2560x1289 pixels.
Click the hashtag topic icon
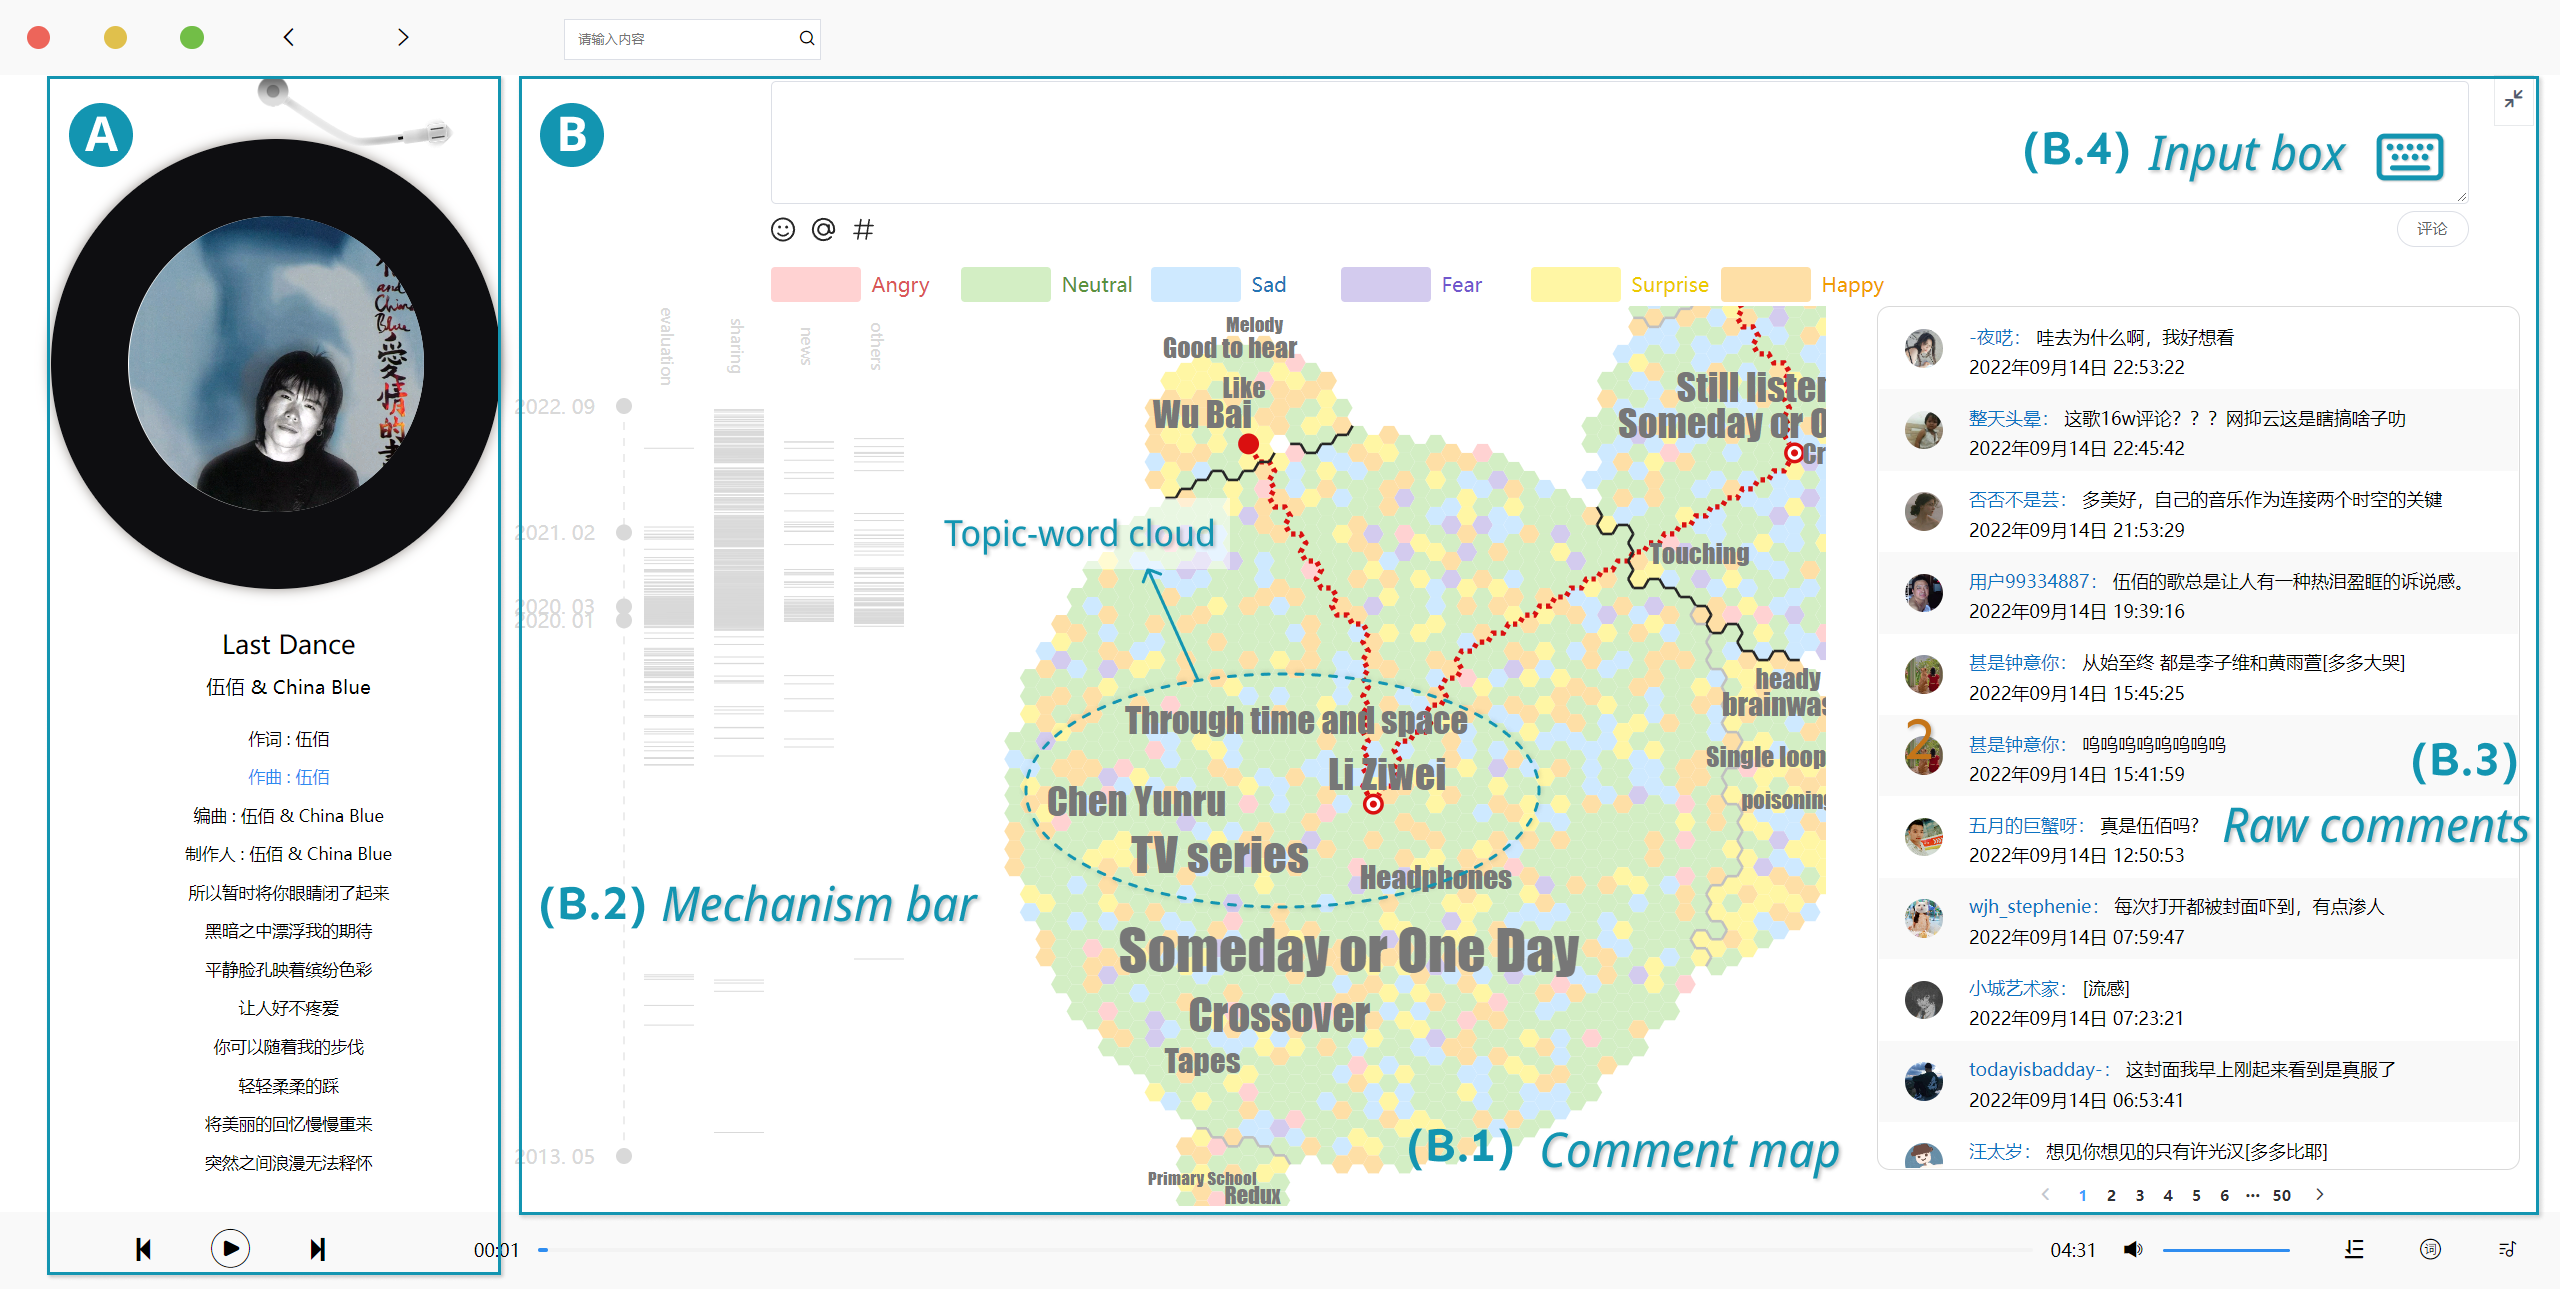click(863, 230)
